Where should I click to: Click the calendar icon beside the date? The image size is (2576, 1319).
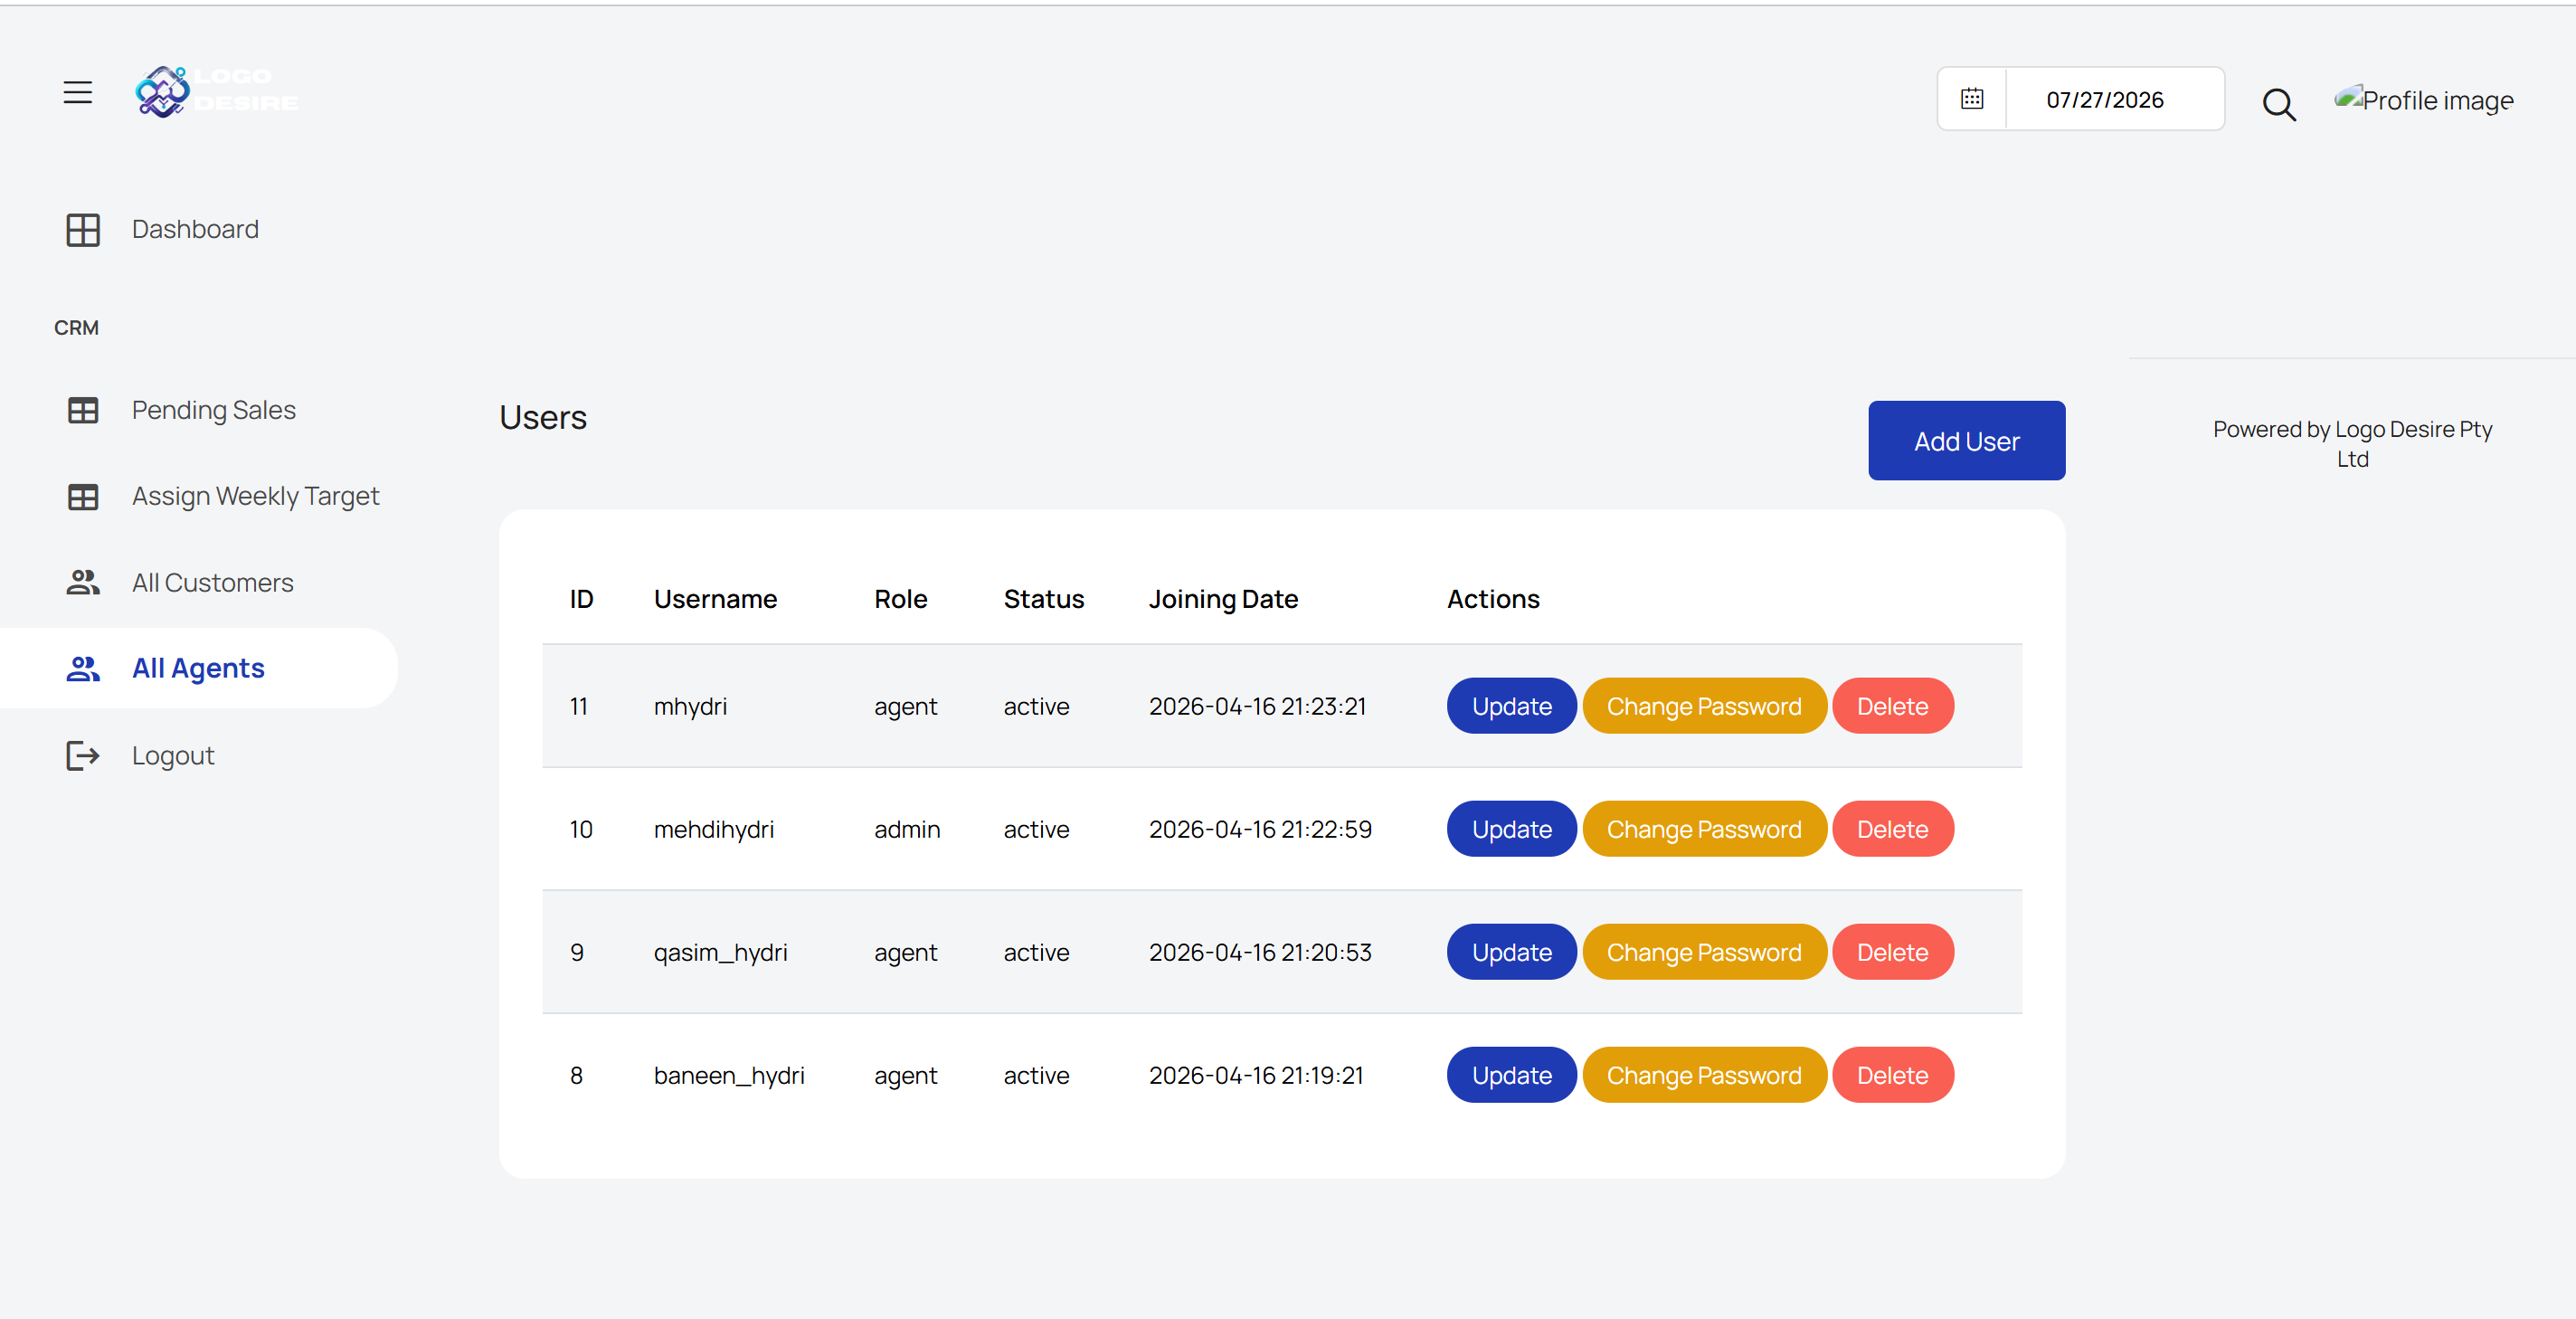pos(1971,99)
